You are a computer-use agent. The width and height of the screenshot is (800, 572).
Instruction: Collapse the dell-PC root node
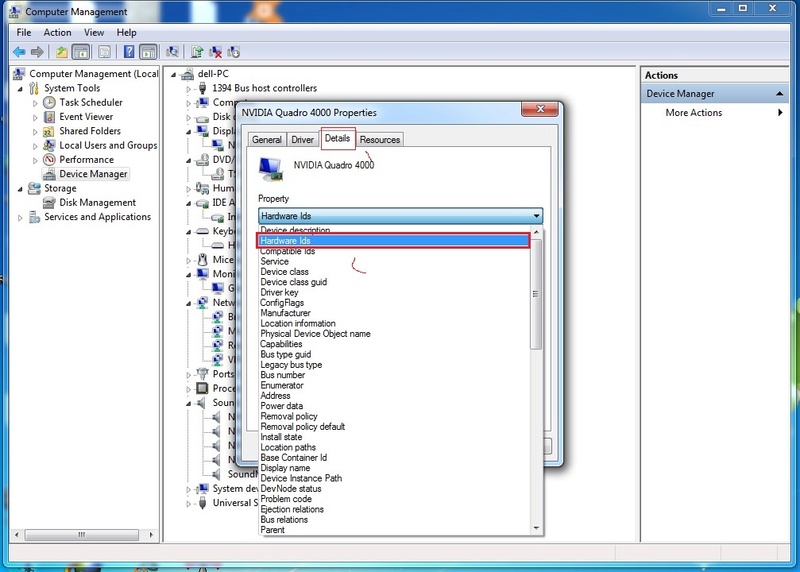(173, 74)
